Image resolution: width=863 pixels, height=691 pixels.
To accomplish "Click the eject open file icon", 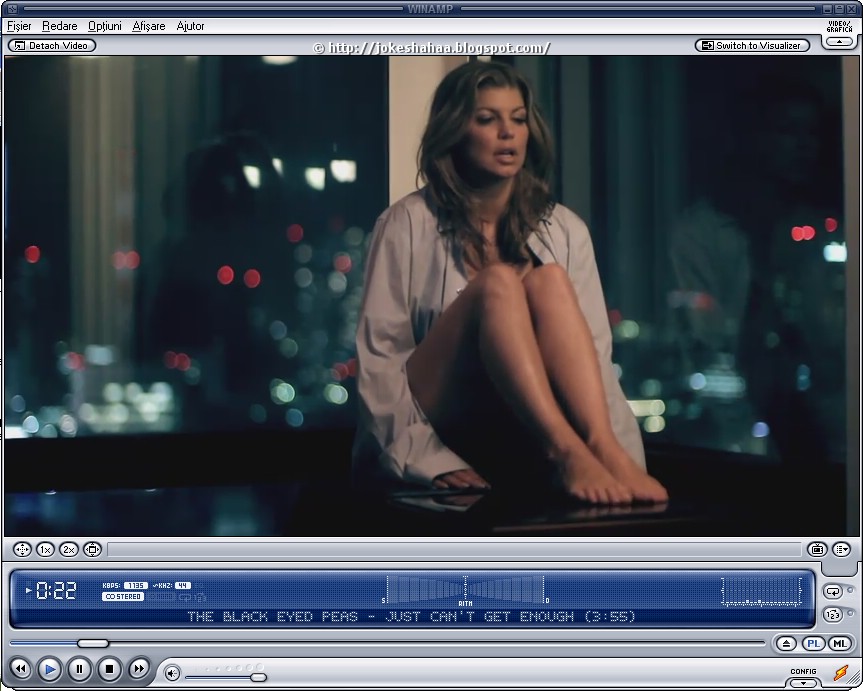I will click(786, 643).
